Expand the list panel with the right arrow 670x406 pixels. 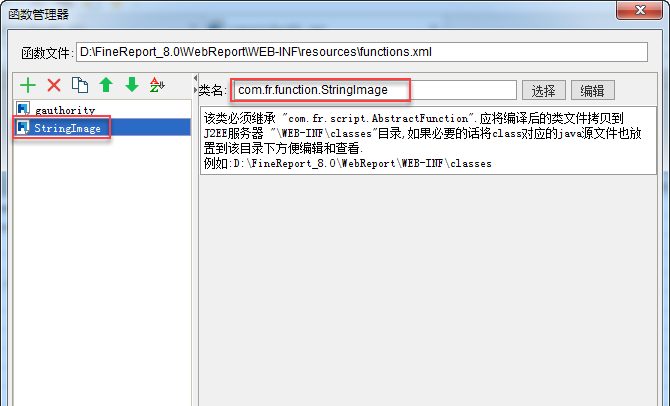click(x=195, y=90)
